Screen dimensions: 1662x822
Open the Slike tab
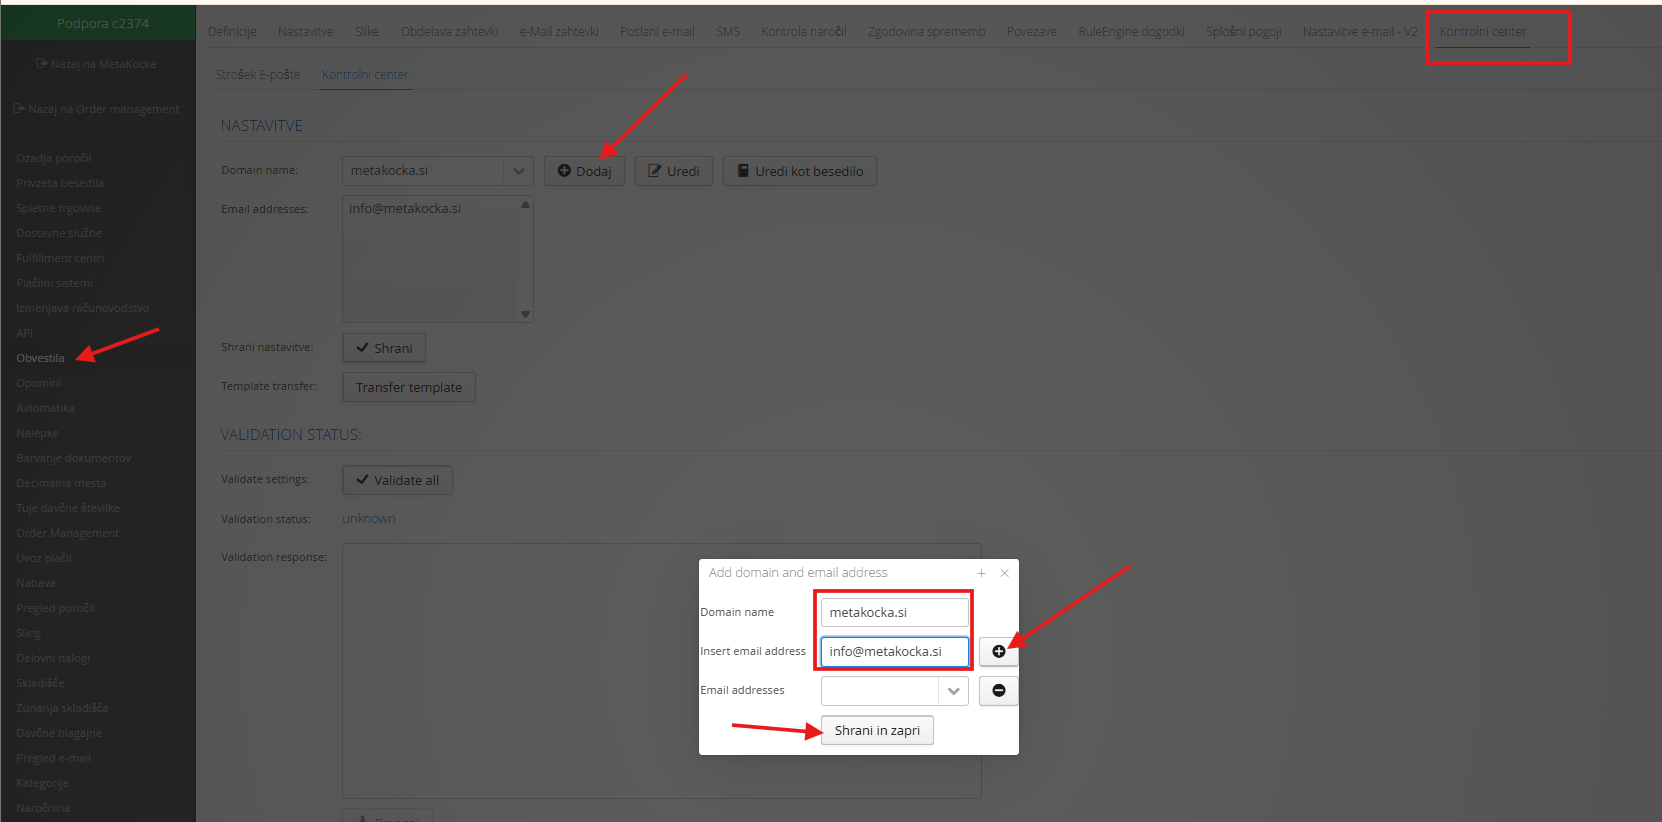(367, 32)
